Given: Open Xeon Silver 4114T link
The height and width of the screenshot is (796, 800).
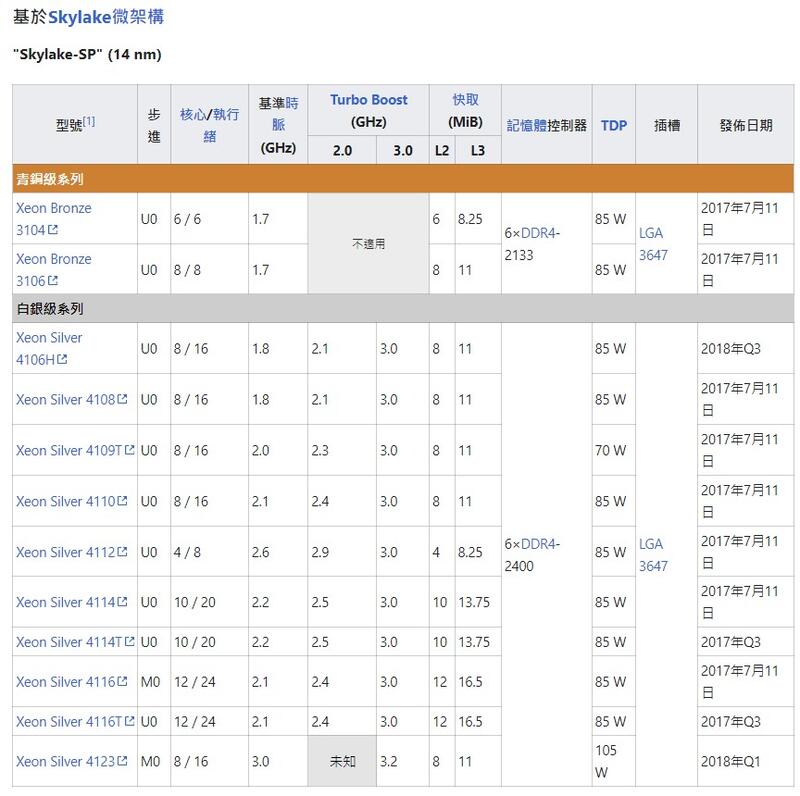Looking at the screenshot, I should [x=69, y=642].
